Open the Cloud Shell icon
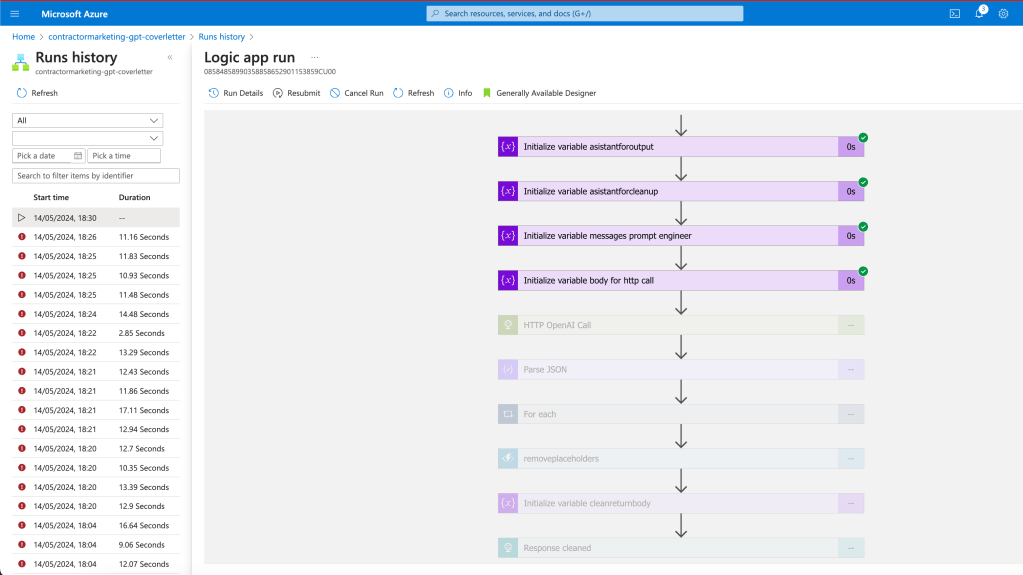Viewport: 1023px width, 575px height. click(954, 14)
